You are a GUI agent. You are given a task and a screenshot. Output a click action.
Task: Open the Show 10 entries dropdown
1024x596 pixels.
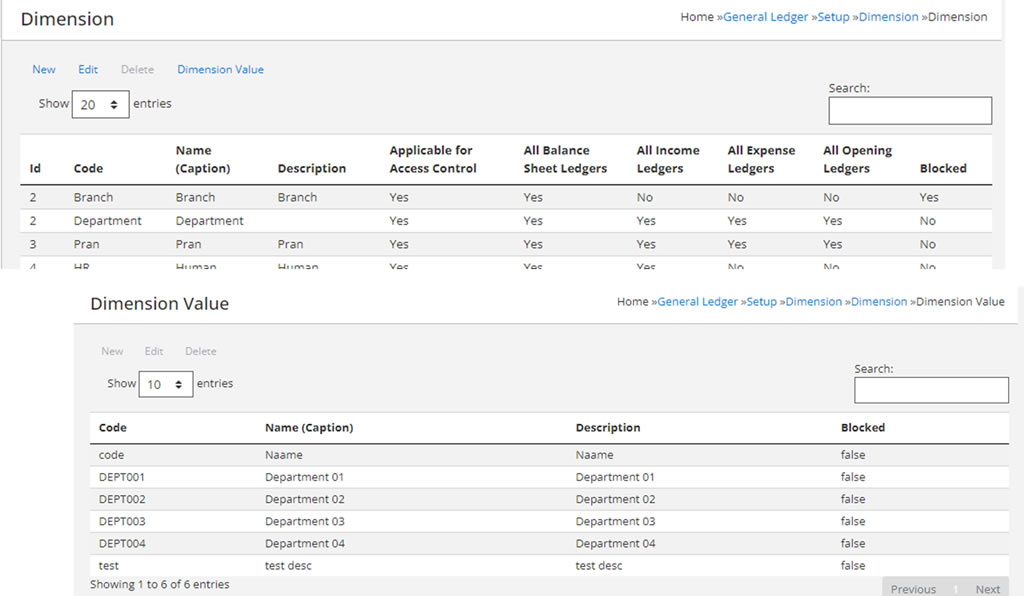[165, 384]
